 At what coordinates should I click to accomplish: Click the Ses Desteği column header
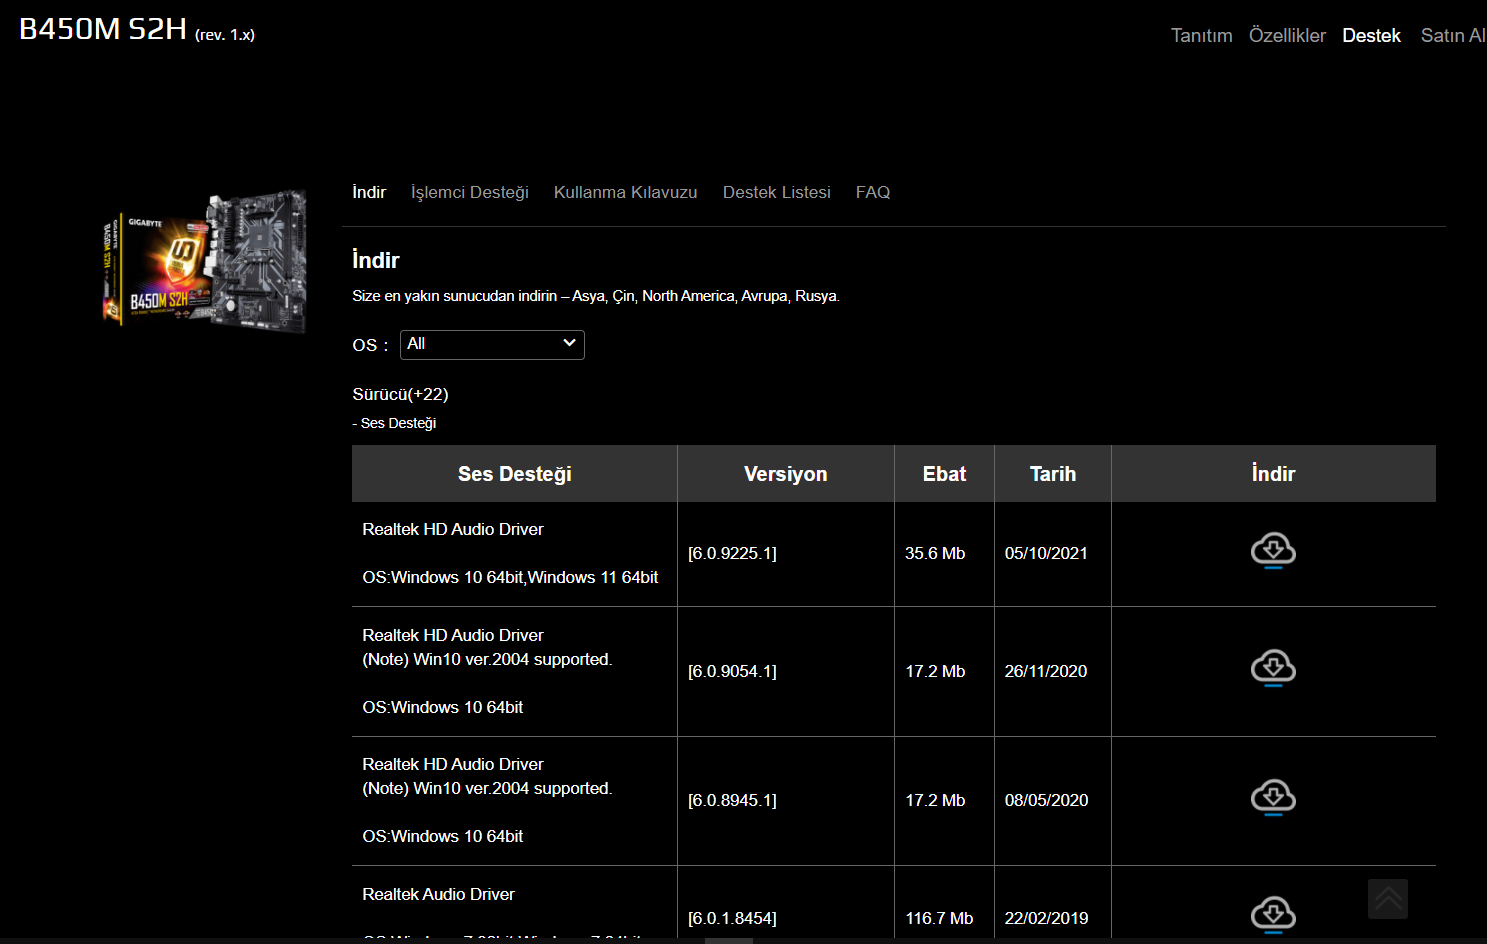[515, 474]
